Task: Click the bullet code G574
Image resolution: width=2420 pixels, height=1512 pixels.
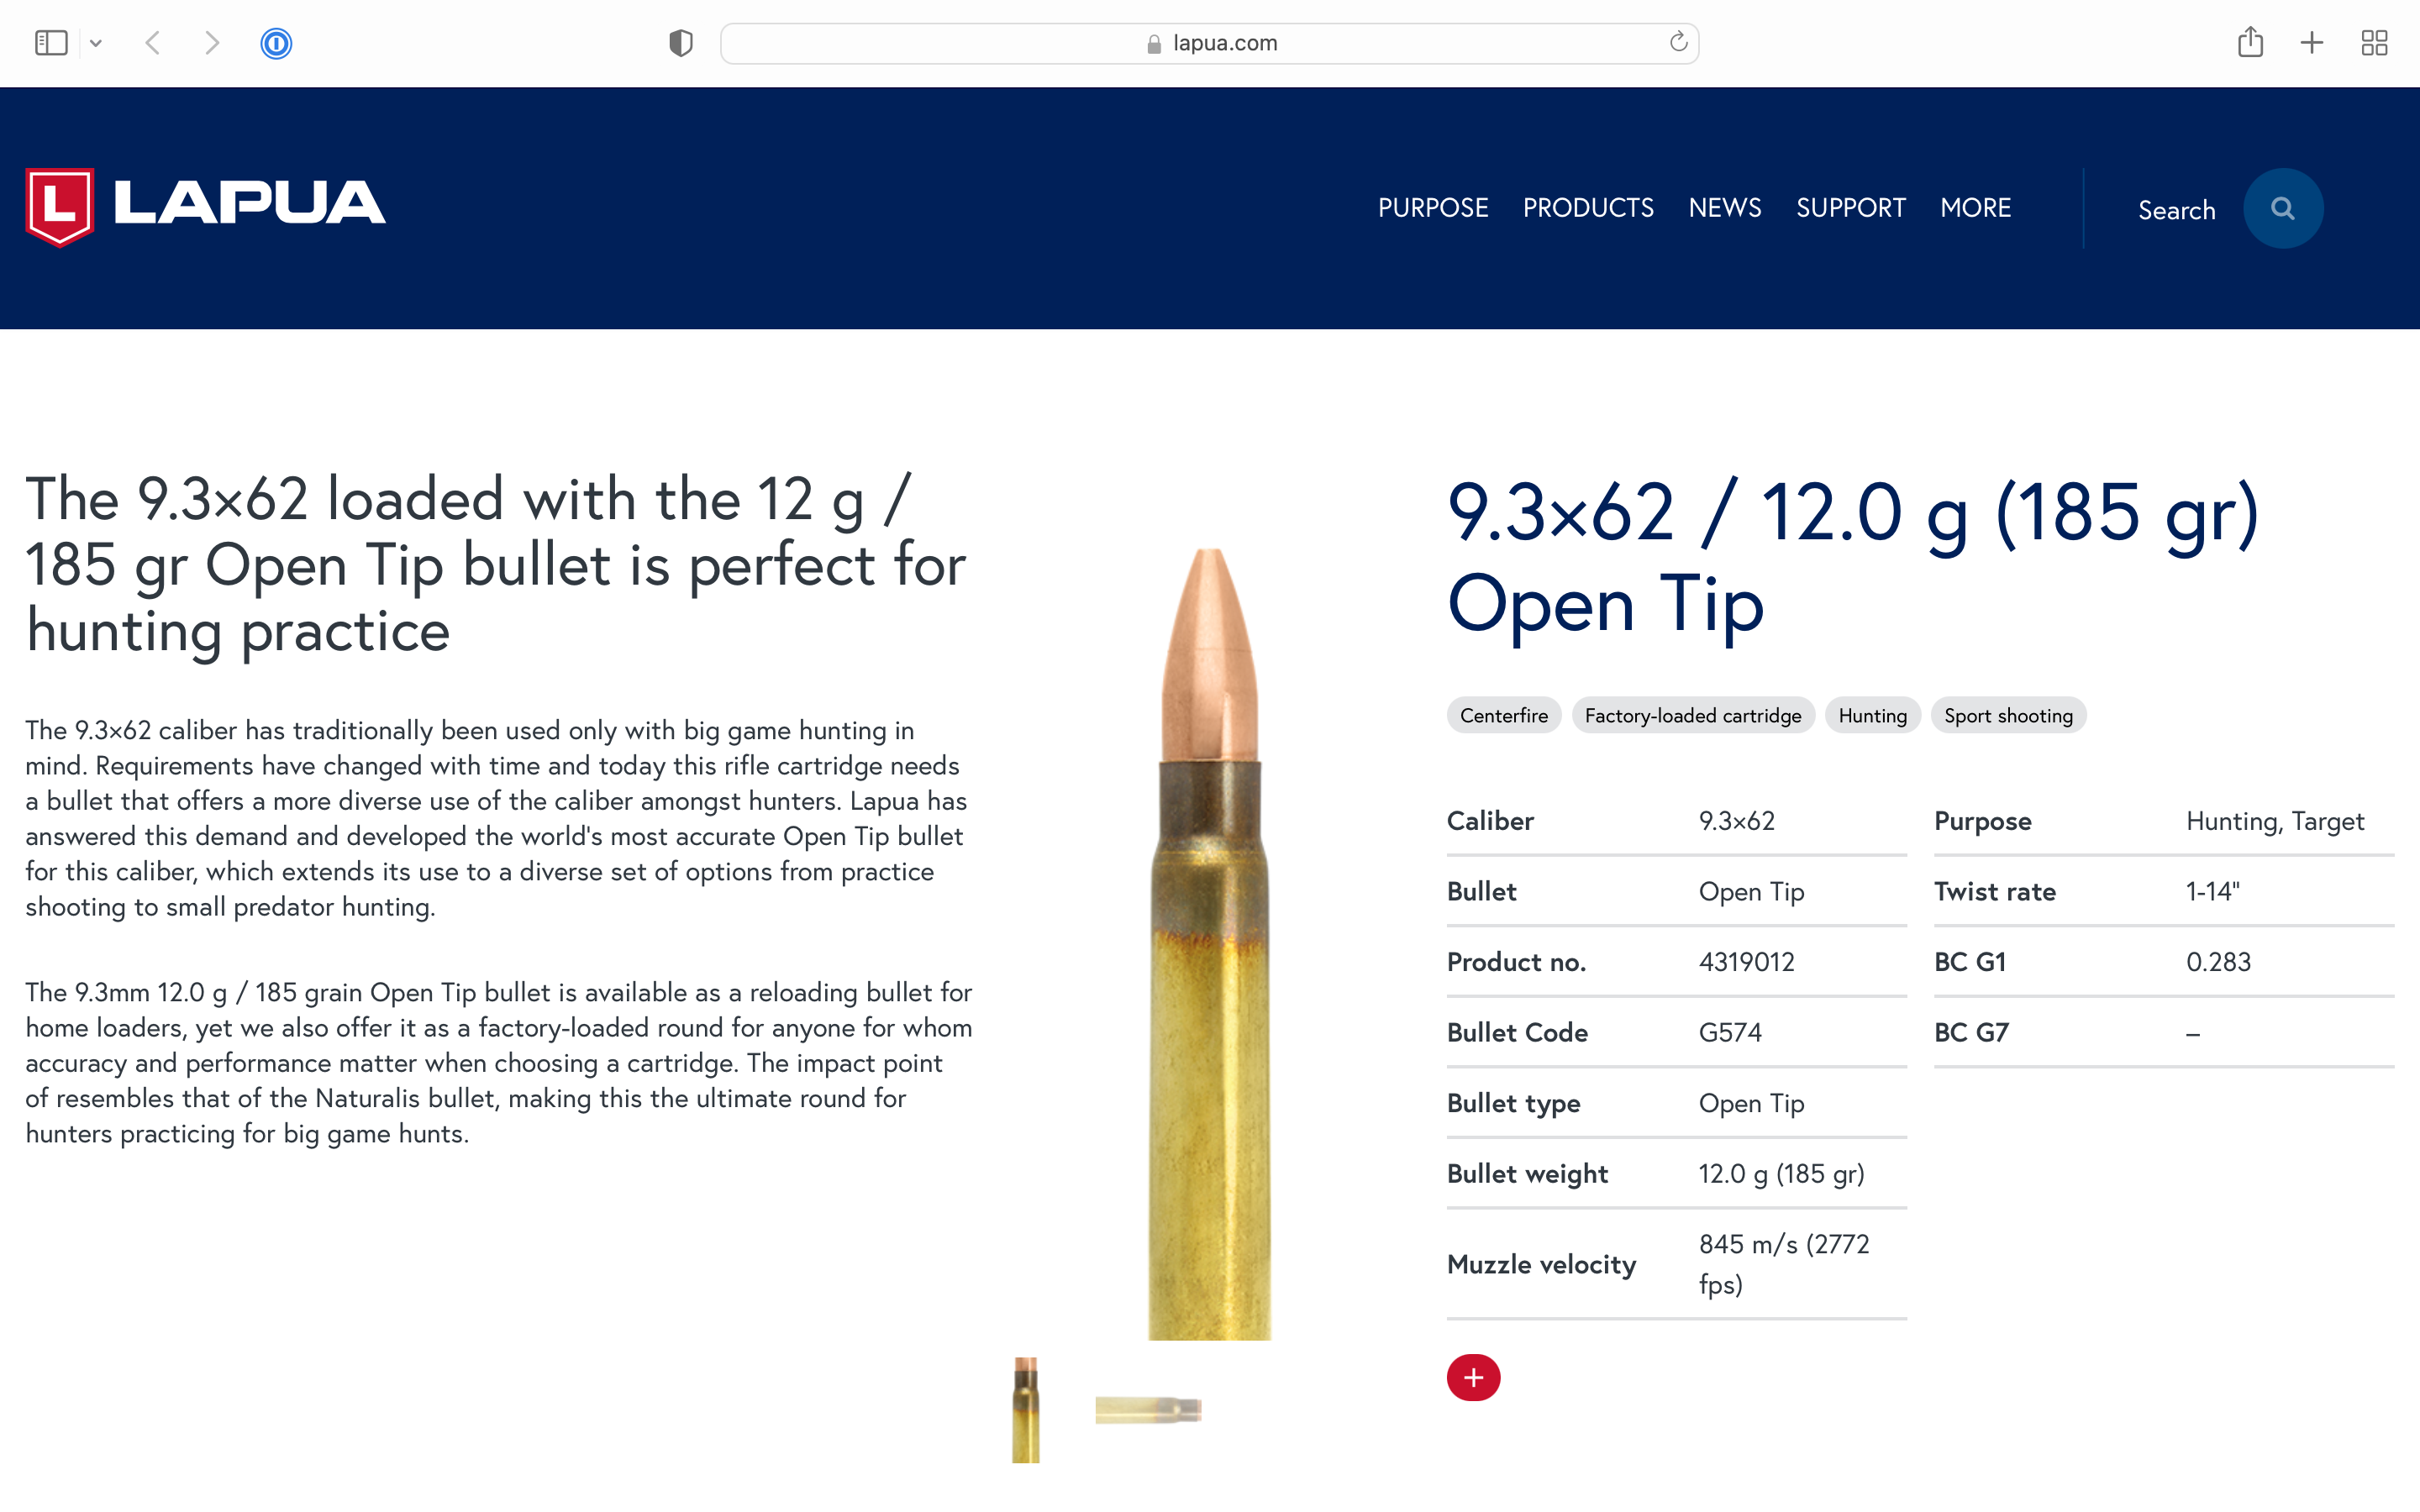Action: [1730, 1032]
